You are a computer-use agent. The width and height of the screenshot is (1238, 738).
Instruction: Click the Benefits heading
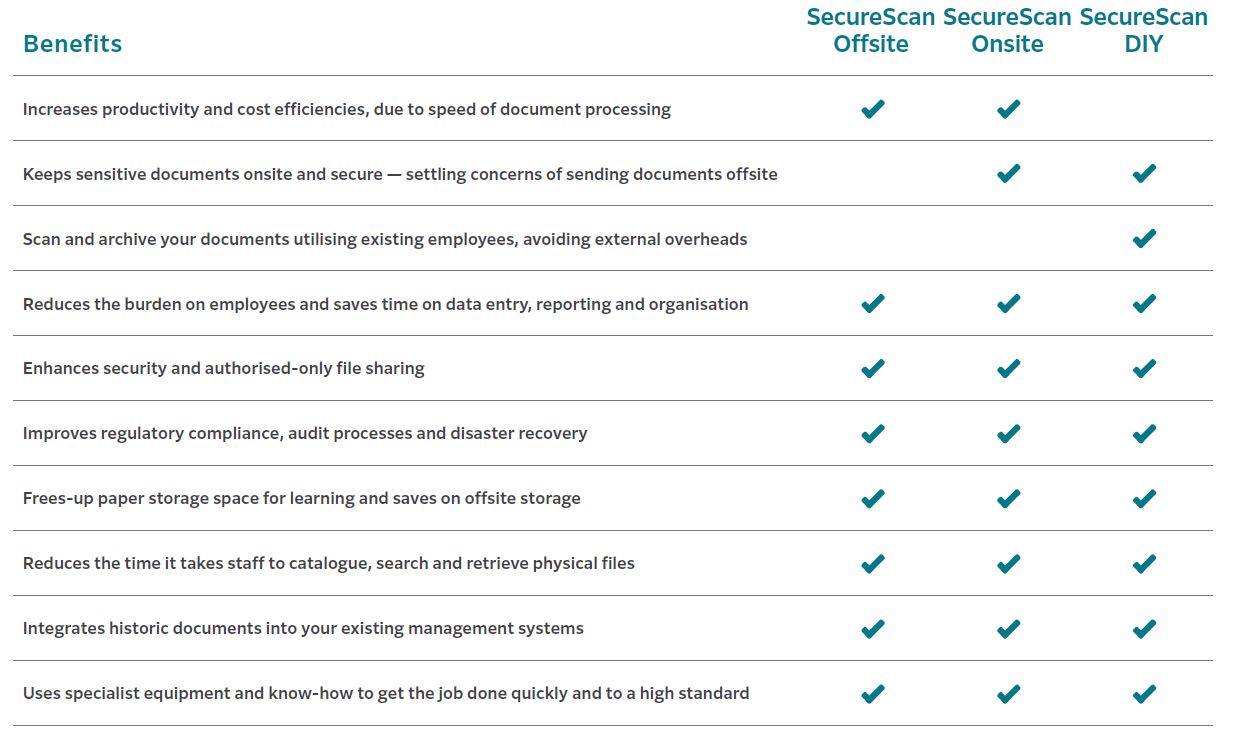pyautogui.click(x=72, y=44)
